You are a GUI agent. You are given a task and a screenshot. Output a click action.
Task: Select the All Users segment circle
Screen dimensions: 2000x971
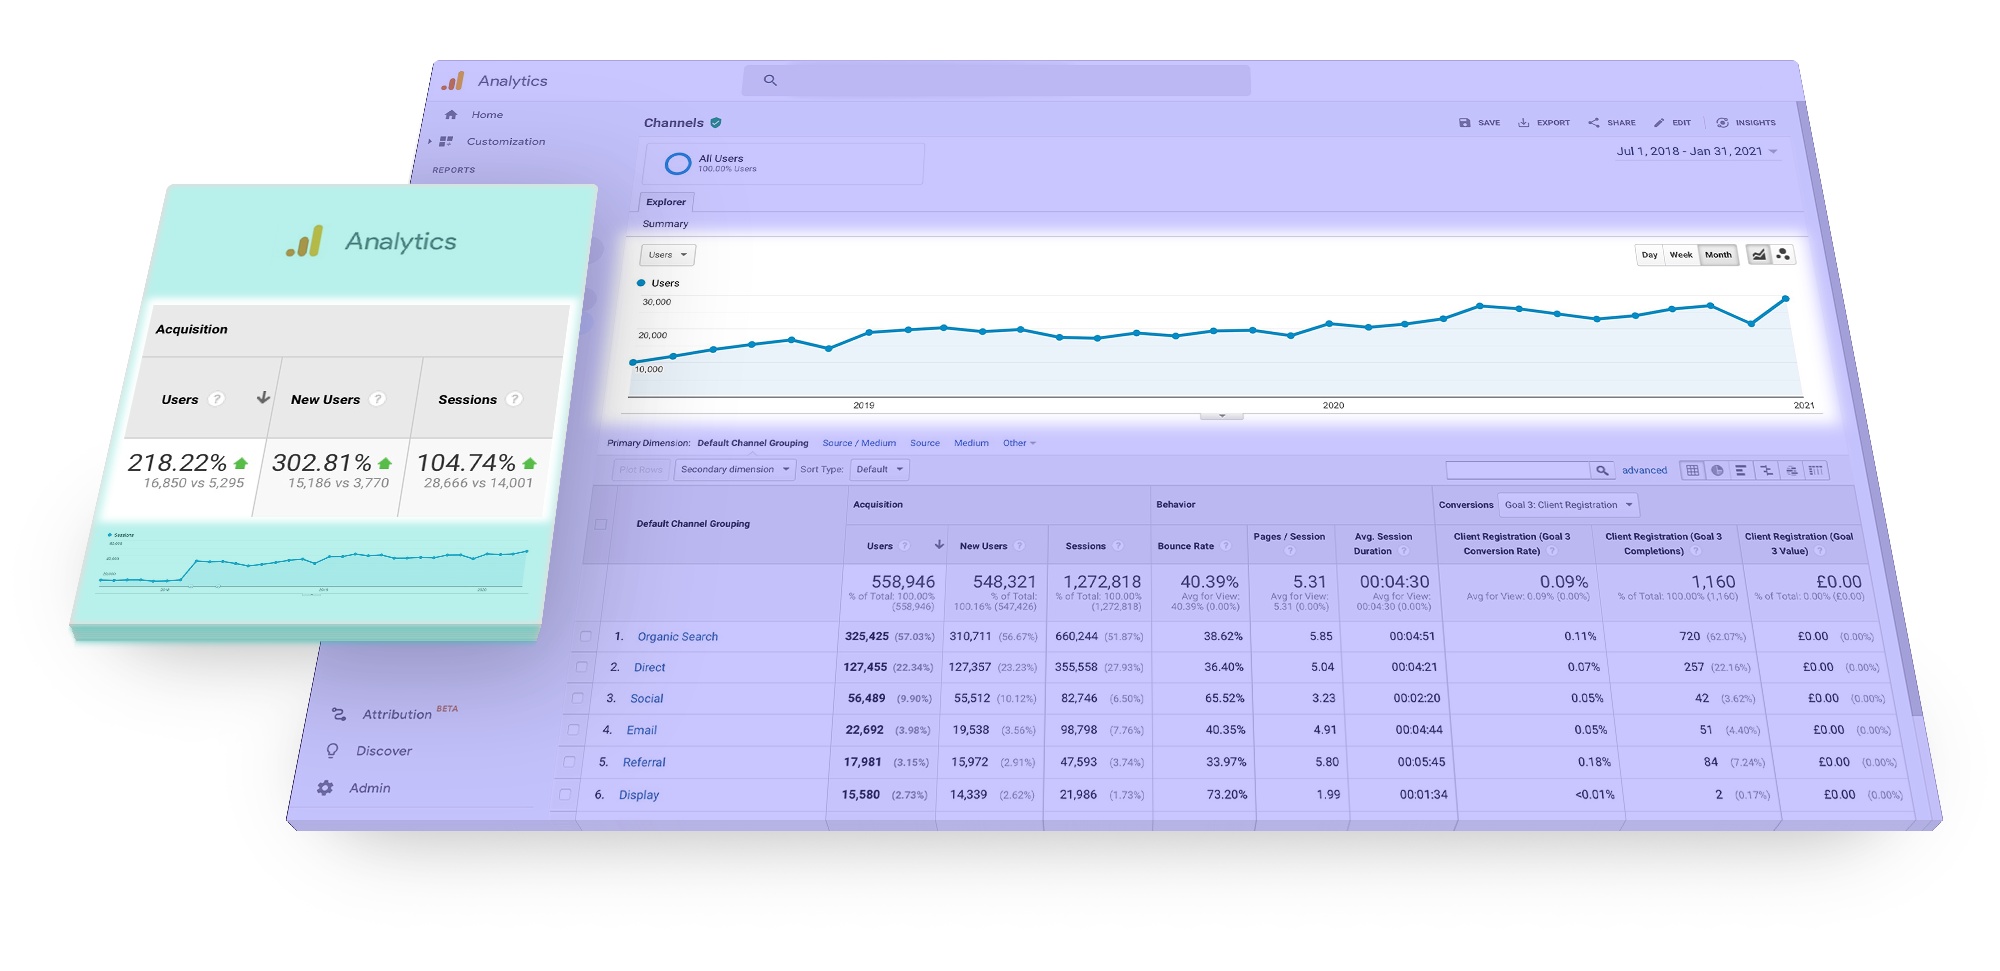coord(678,163)
